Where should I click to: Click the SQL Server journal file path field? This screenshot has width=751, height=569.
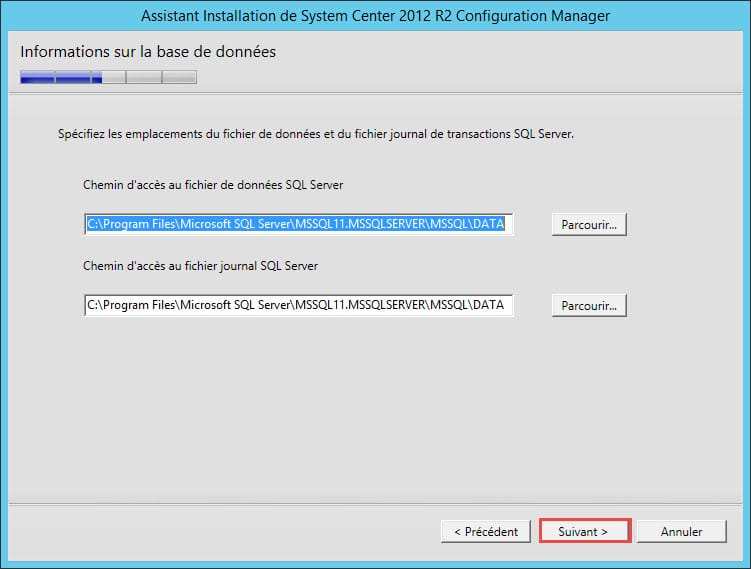[x=298, y=305]
